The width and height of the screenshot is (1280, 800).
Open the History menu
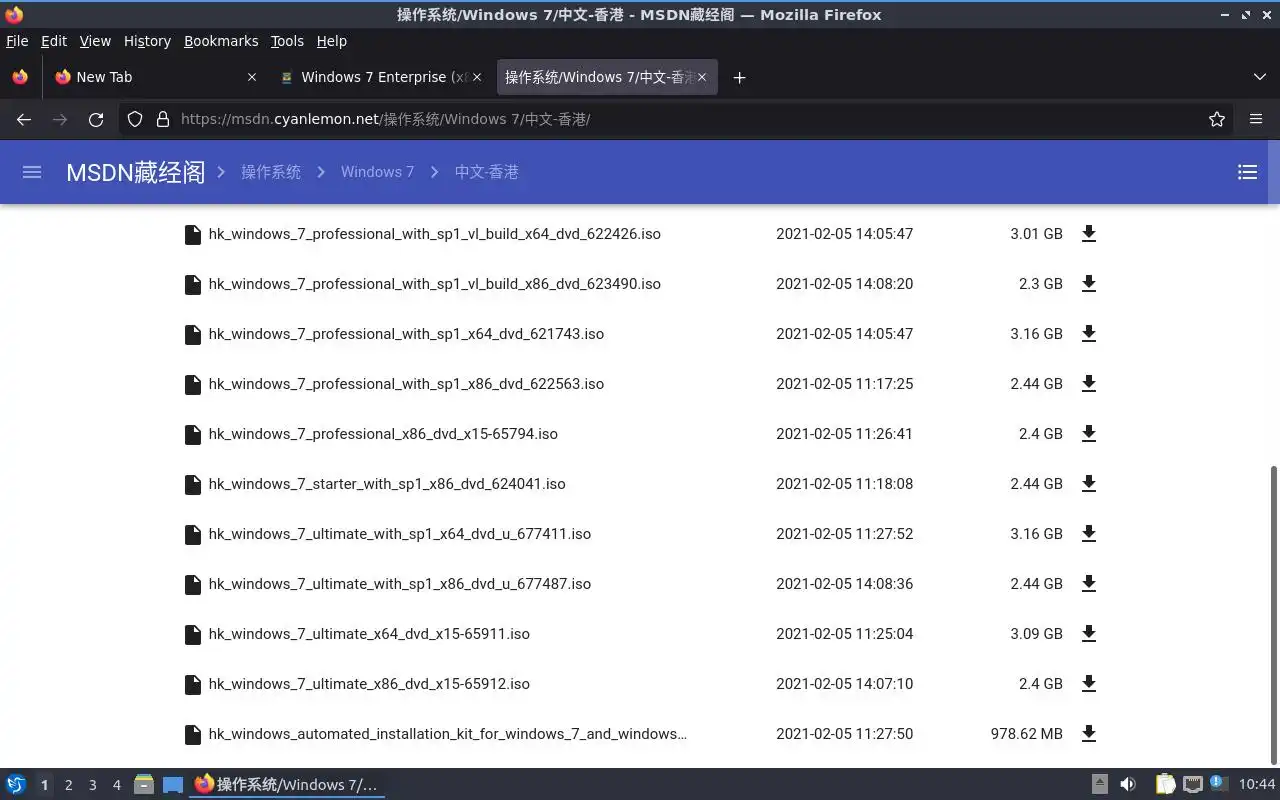pos(147,41)
